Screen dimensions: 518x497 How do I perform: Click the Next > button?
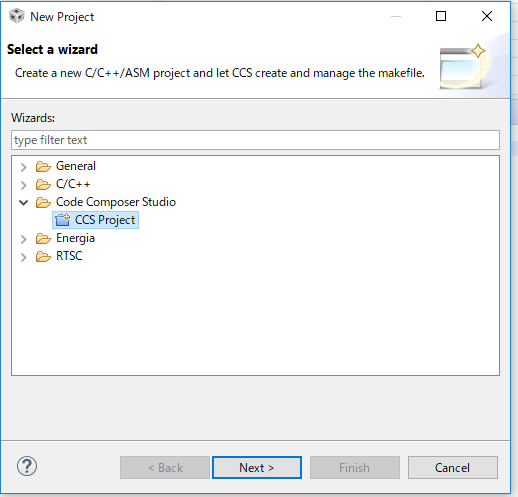click(257, 467)
